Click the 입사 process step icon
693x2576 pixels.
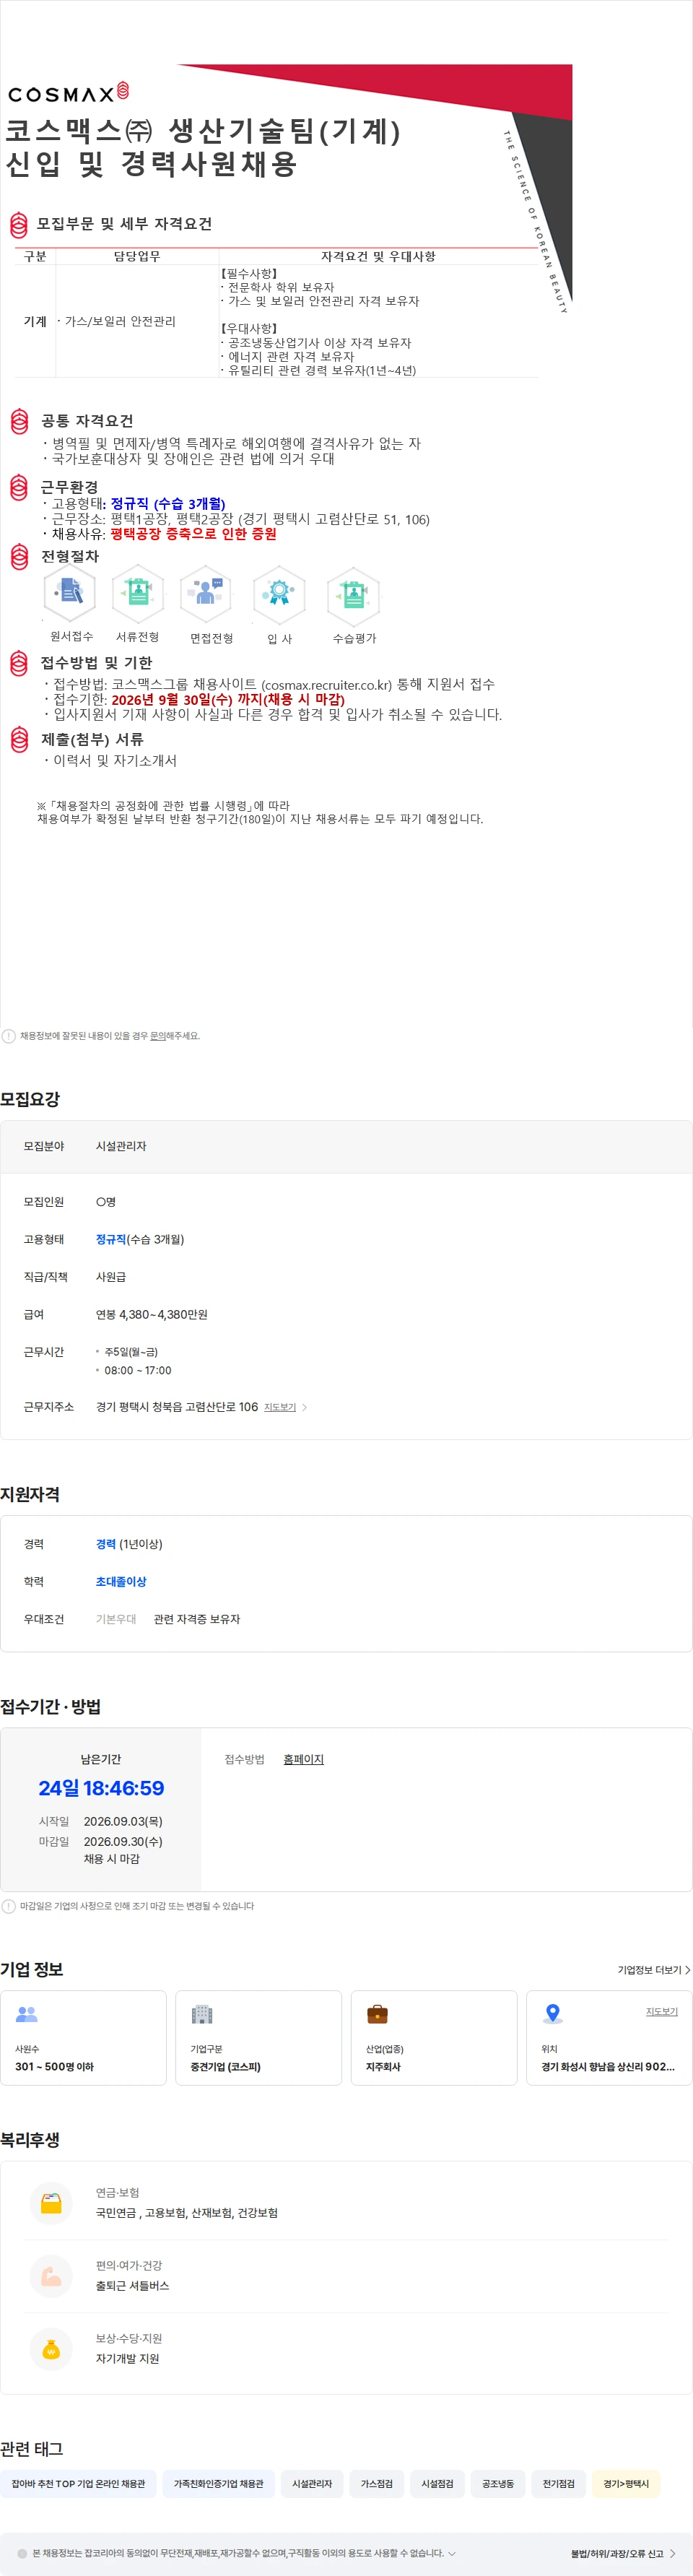point(279,594)
